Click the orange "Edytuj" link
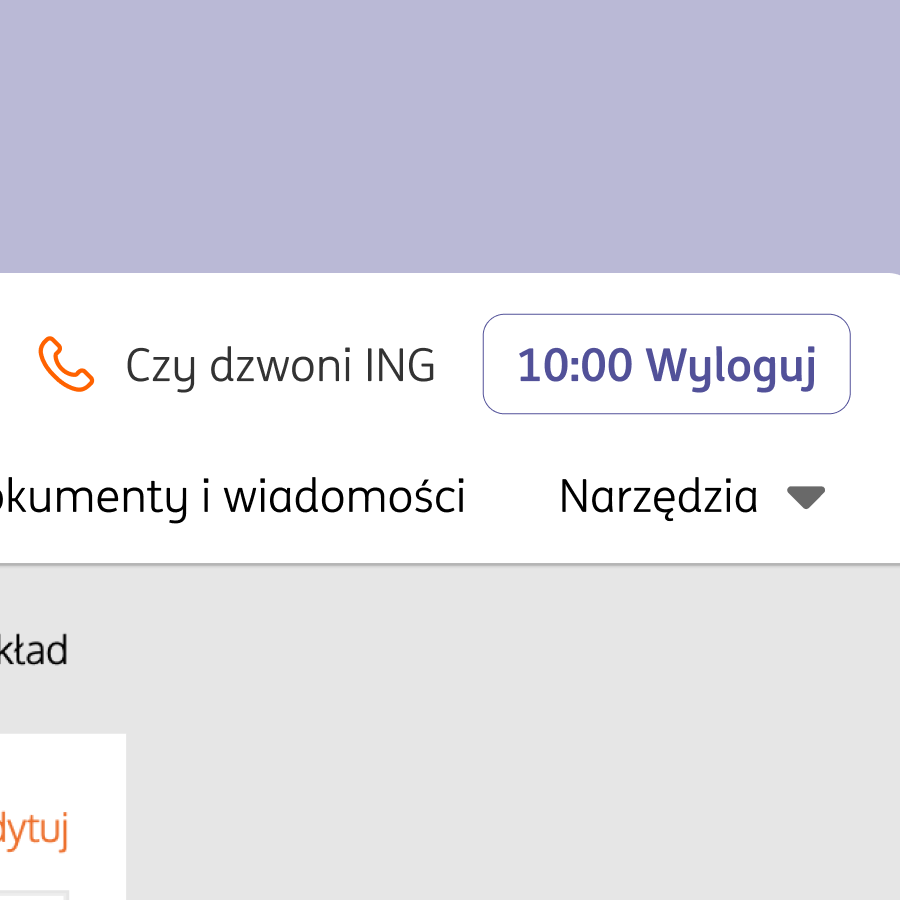Viewport: 900px width, 900px height. (34, 830)
